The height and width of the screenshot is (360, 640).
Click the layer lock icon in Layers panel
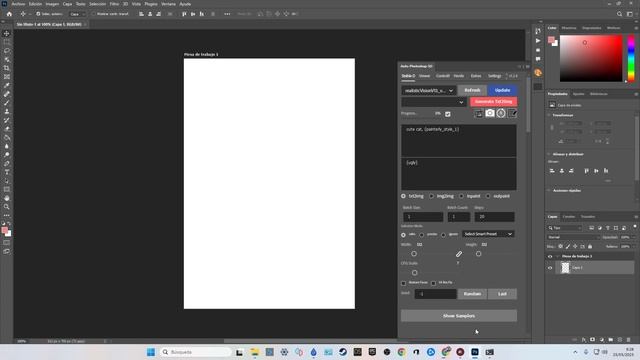590,247
